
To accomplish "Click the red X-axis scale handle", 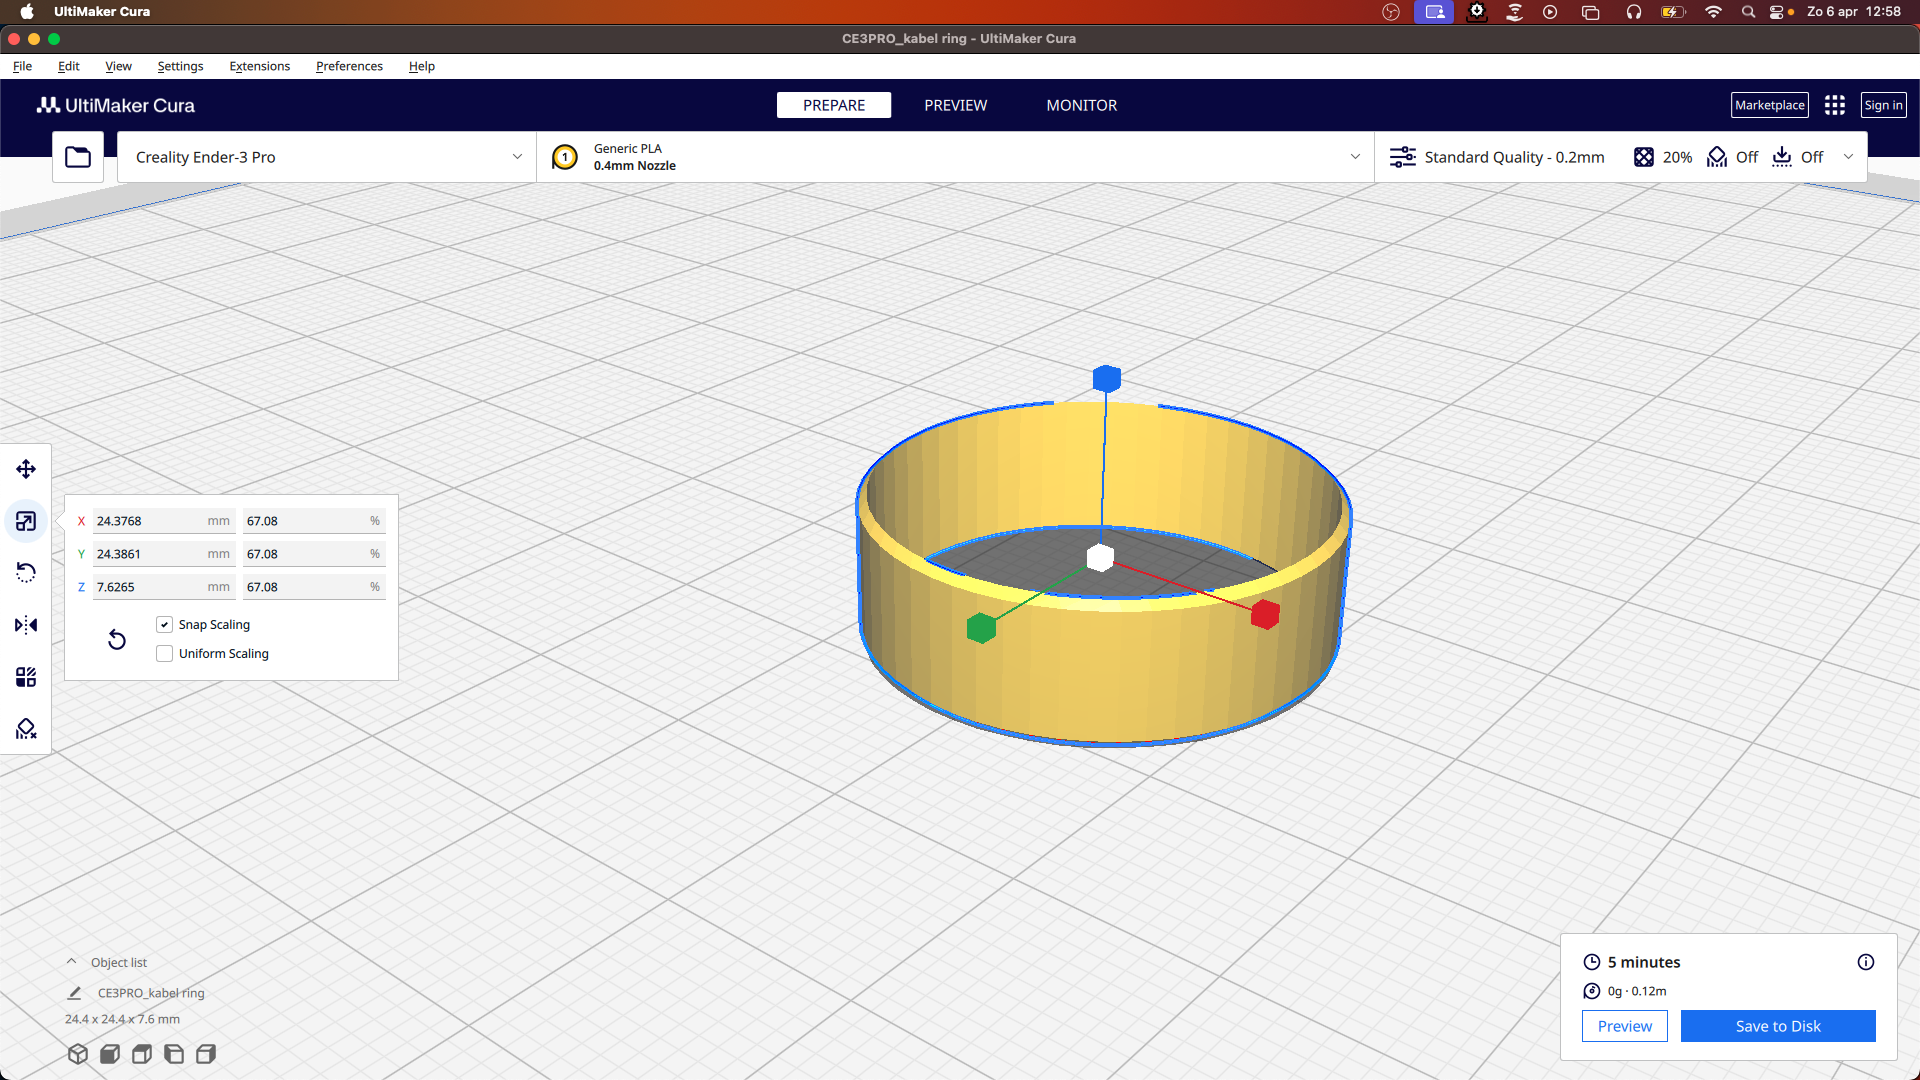I will coord(1265,614).
